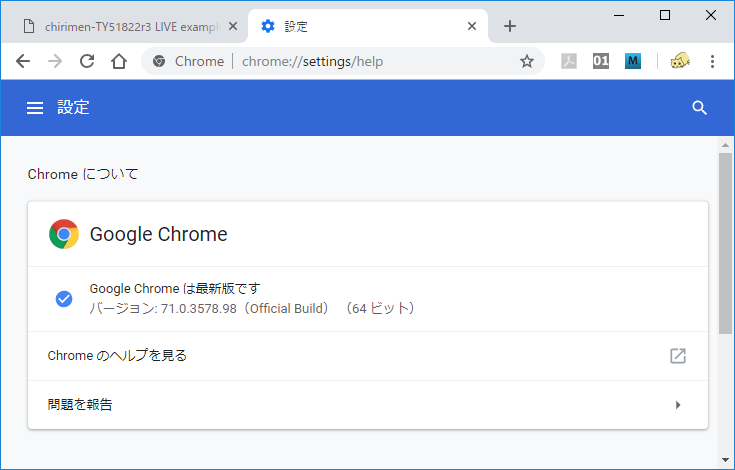Click the blue 'M' extension icon
The image size is (735, 470).
point(633,61)
